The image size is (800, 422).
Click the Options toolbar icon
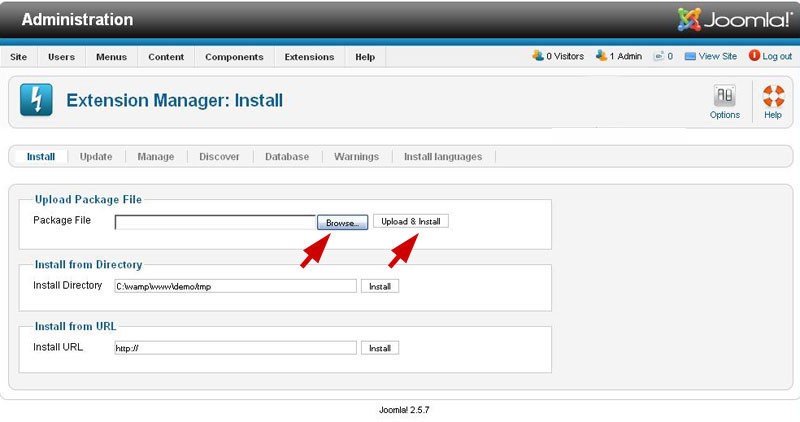(724, 96)
